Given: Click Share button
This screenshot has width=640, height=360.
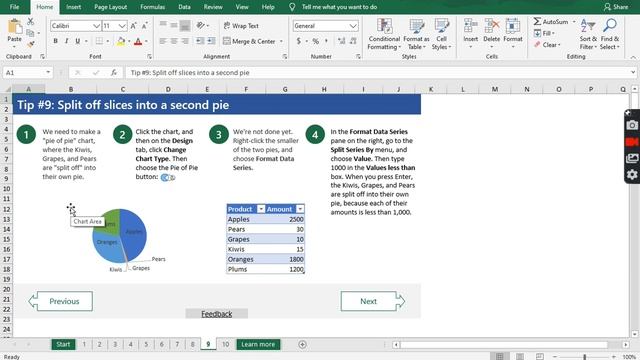Looking at the screenshot, I should (x=616, y=7).
